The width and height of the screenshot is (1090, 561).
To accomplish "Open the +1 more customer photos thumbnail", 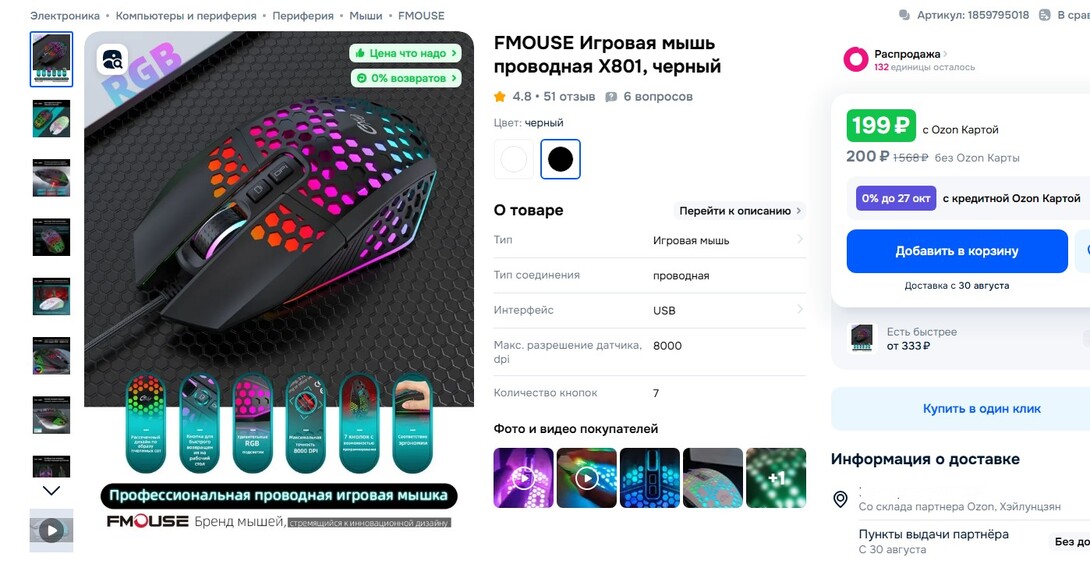I will (776, 478).
